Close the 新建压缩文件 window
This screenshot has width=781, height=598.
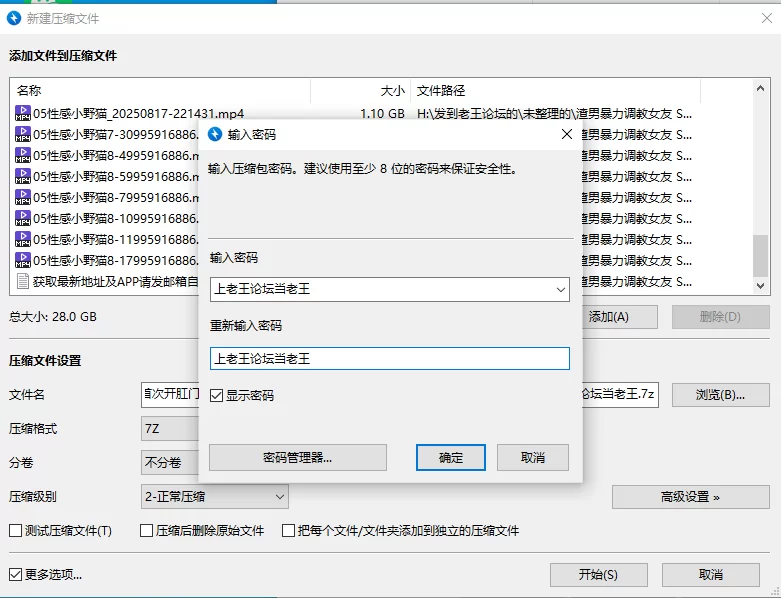coord(767,18)
